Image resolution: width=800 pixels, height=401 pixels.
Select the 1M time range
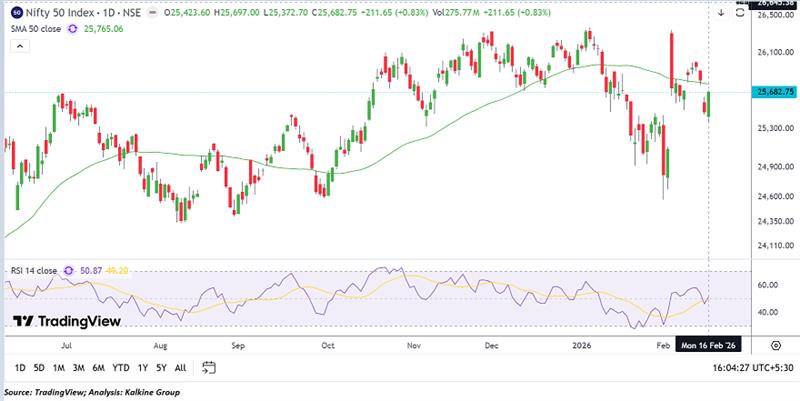[x=60, y=368]
